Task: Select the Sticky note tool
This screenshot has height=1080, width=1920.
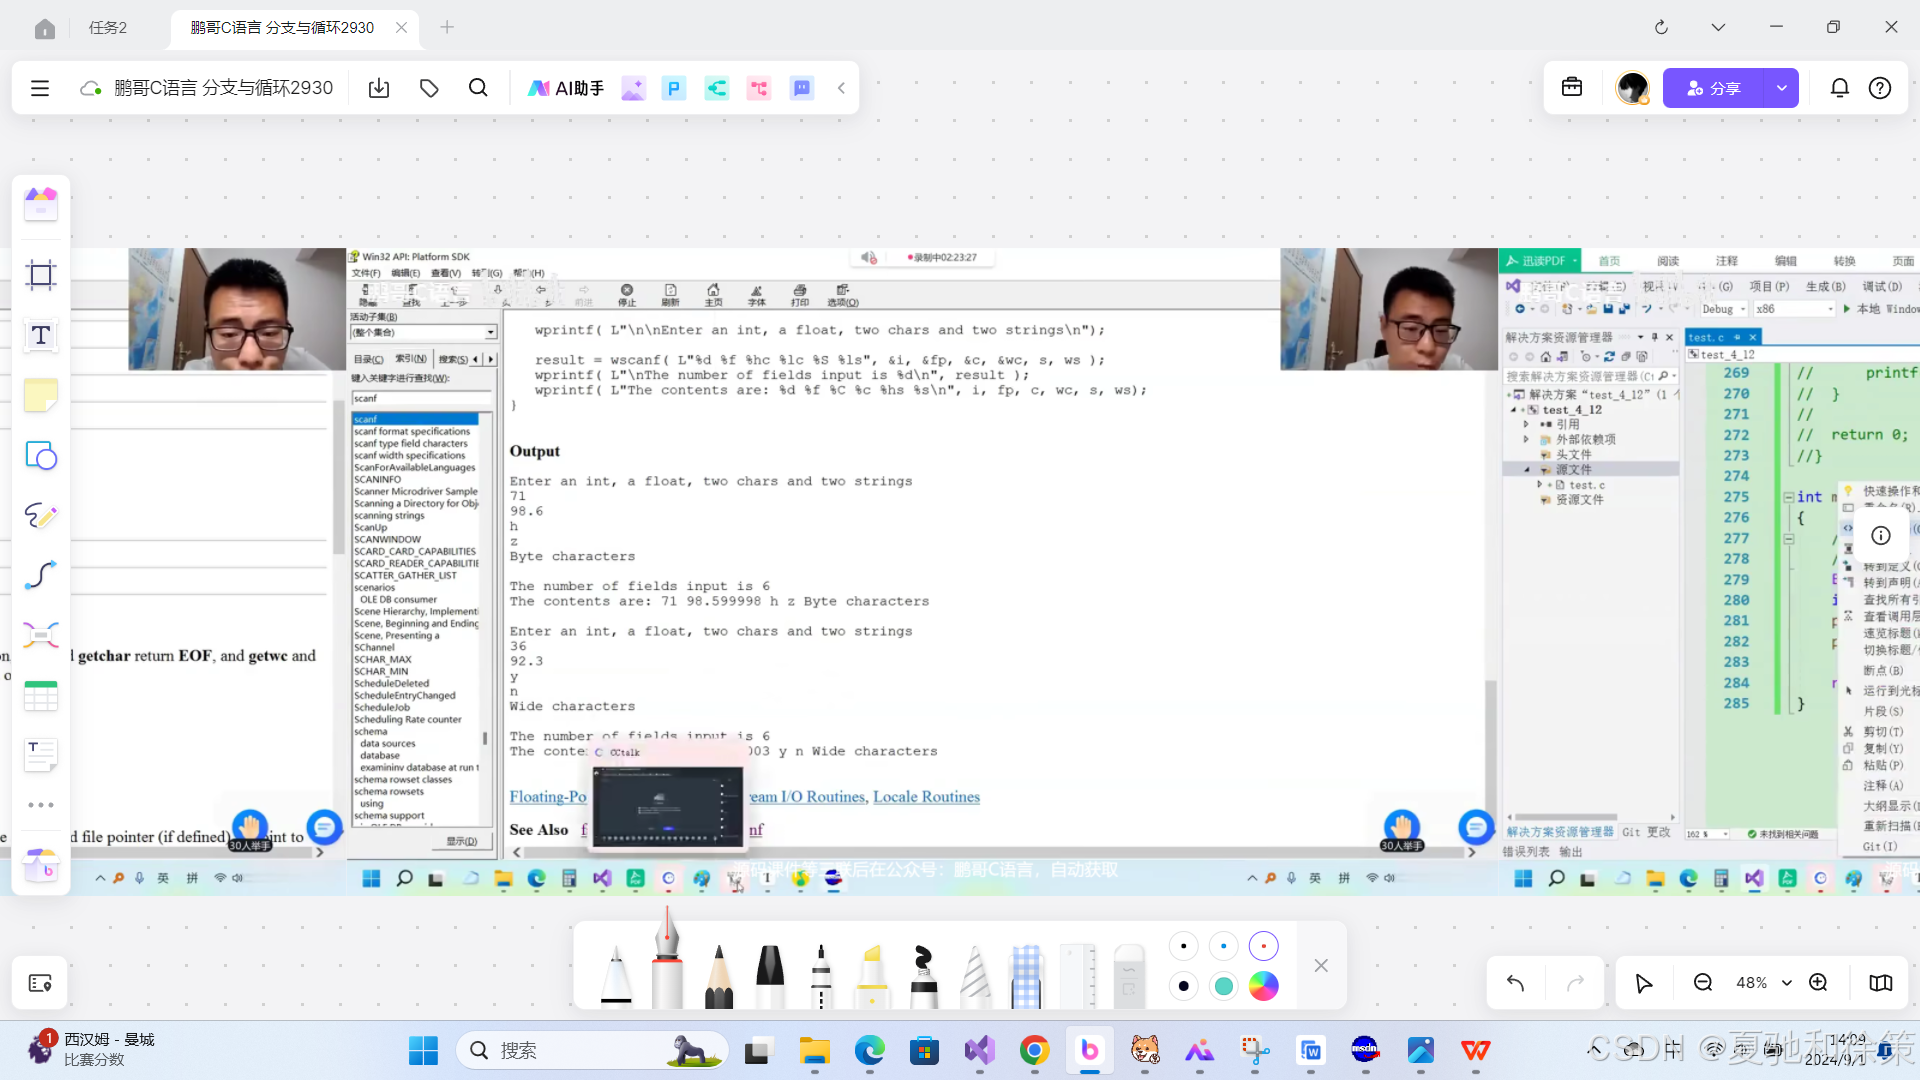Action: [x=41, y=396]
